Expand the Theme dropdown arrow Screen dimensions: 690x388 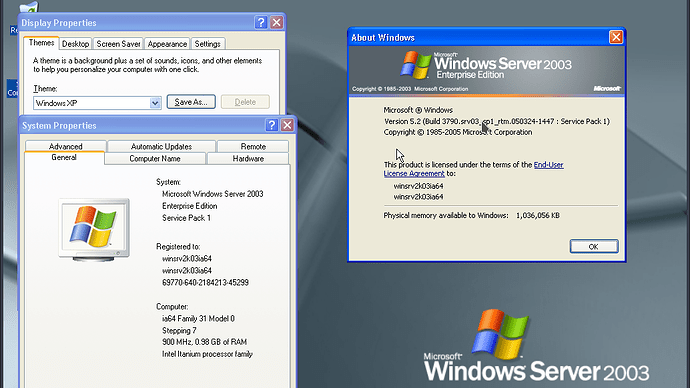coord(155,103)
